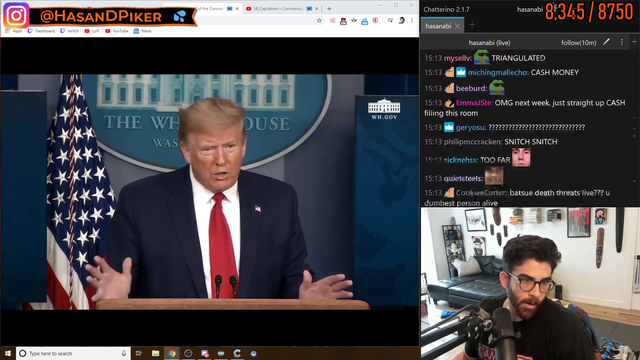Close the Capitalism v Coronavirus tab

coord(316,9)
